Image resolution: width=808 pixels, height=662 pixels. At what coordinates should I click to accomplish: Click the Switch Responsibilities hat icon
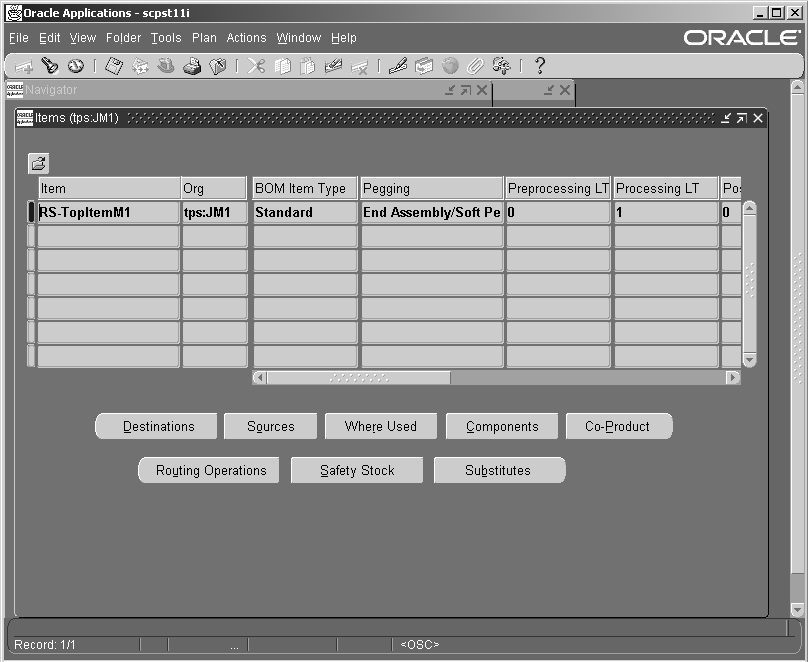166,66
